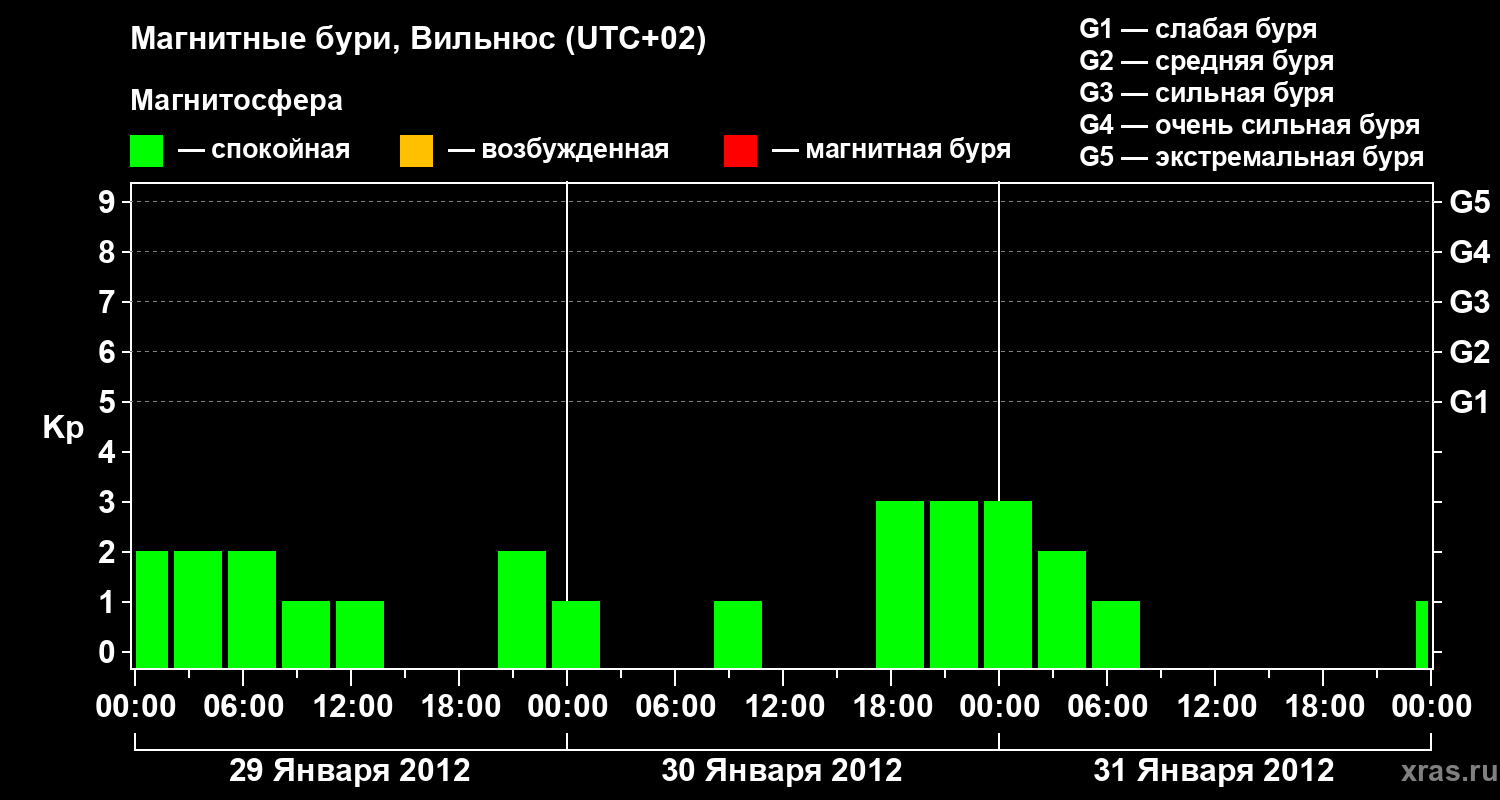Click the 29 January 12:00 Kp bar
Viewport: 1500px width, 800px height.
pyautogui.click(x=360, y=634)
